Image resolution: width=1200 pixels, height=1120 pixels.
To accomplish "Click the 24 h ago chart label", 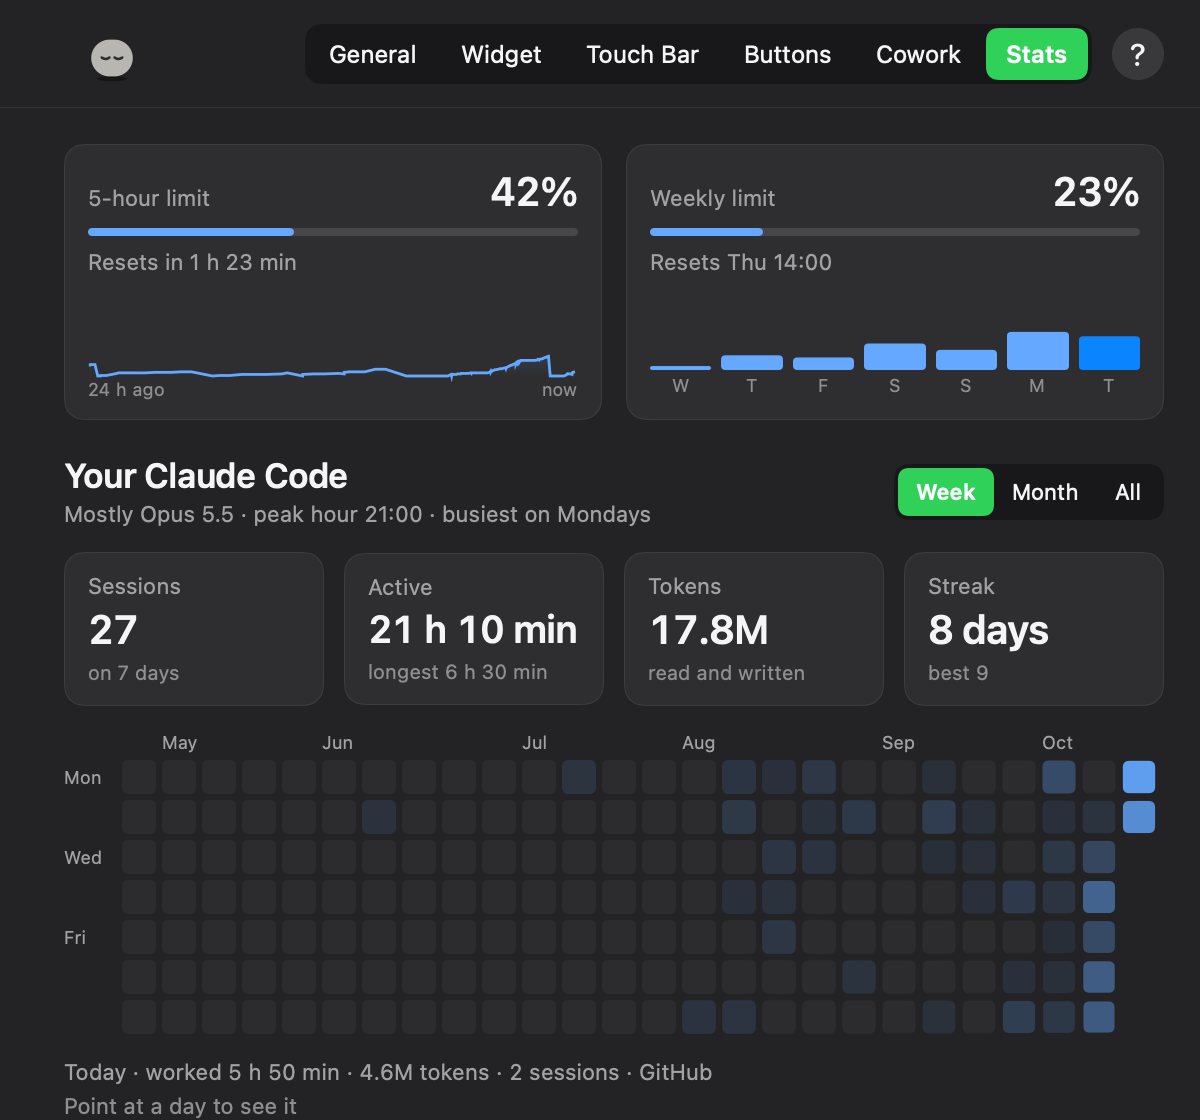I will pyautogui.click(x=126, y=390).
